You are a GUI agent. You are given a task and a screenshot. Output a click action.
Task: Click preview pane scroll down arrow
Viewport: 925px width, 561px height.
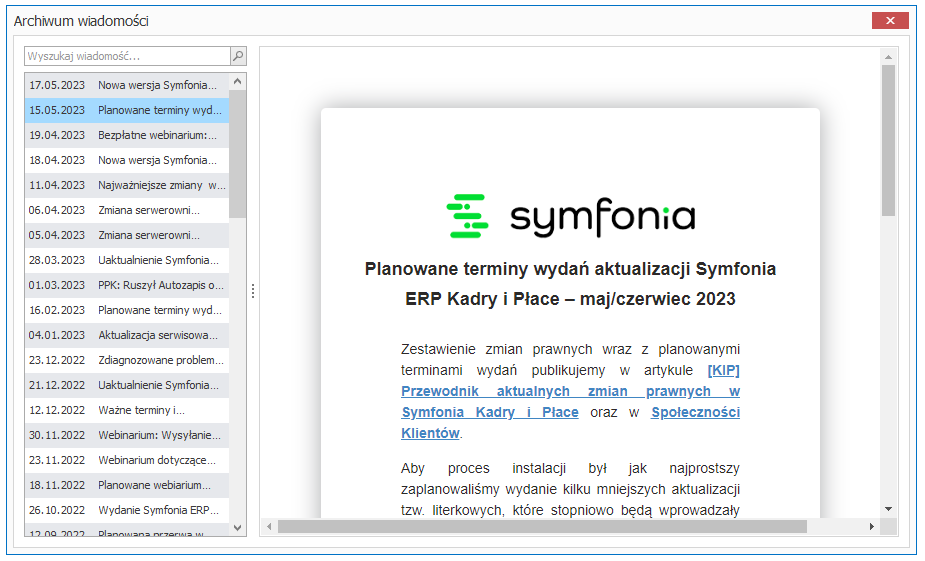pyautogui.click(x=888, y=508)
